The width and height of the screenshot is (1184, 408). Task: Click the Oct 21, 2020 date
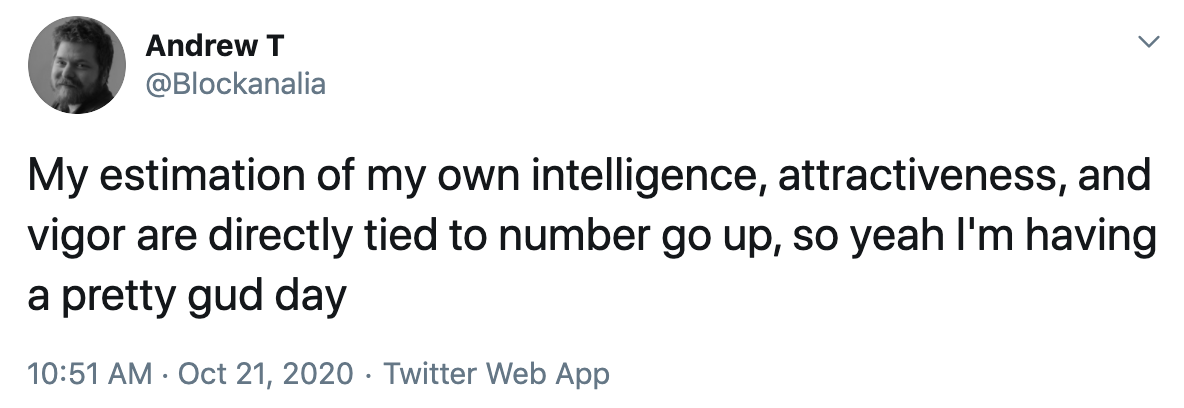point(265,373)
